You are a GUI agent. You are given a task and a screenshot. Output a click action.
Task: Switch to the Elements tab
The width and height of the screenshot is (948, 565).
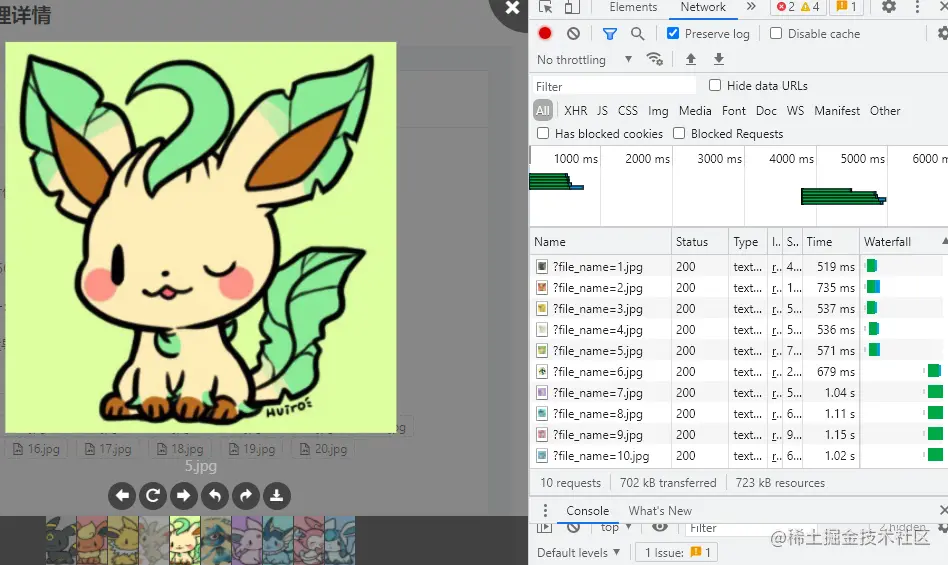pyautogui.click(x=633, y=7)
